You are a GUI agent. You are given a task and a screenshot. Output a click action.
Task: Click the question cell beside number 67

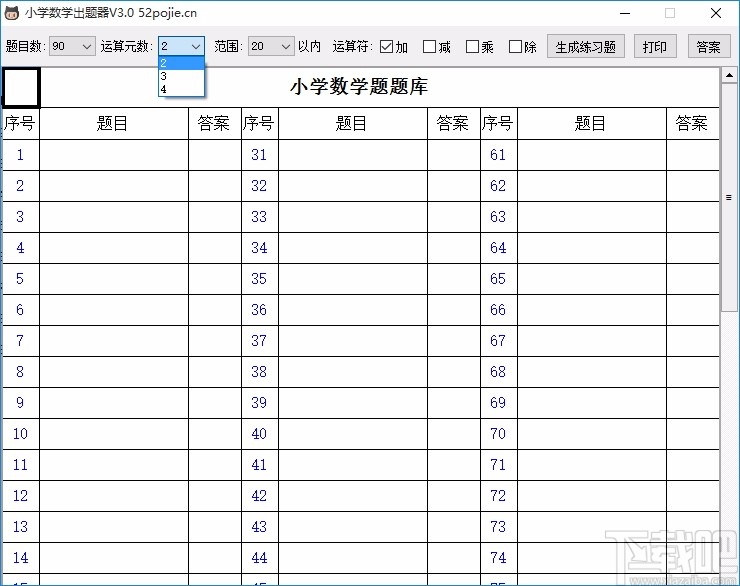coord(592,341)
